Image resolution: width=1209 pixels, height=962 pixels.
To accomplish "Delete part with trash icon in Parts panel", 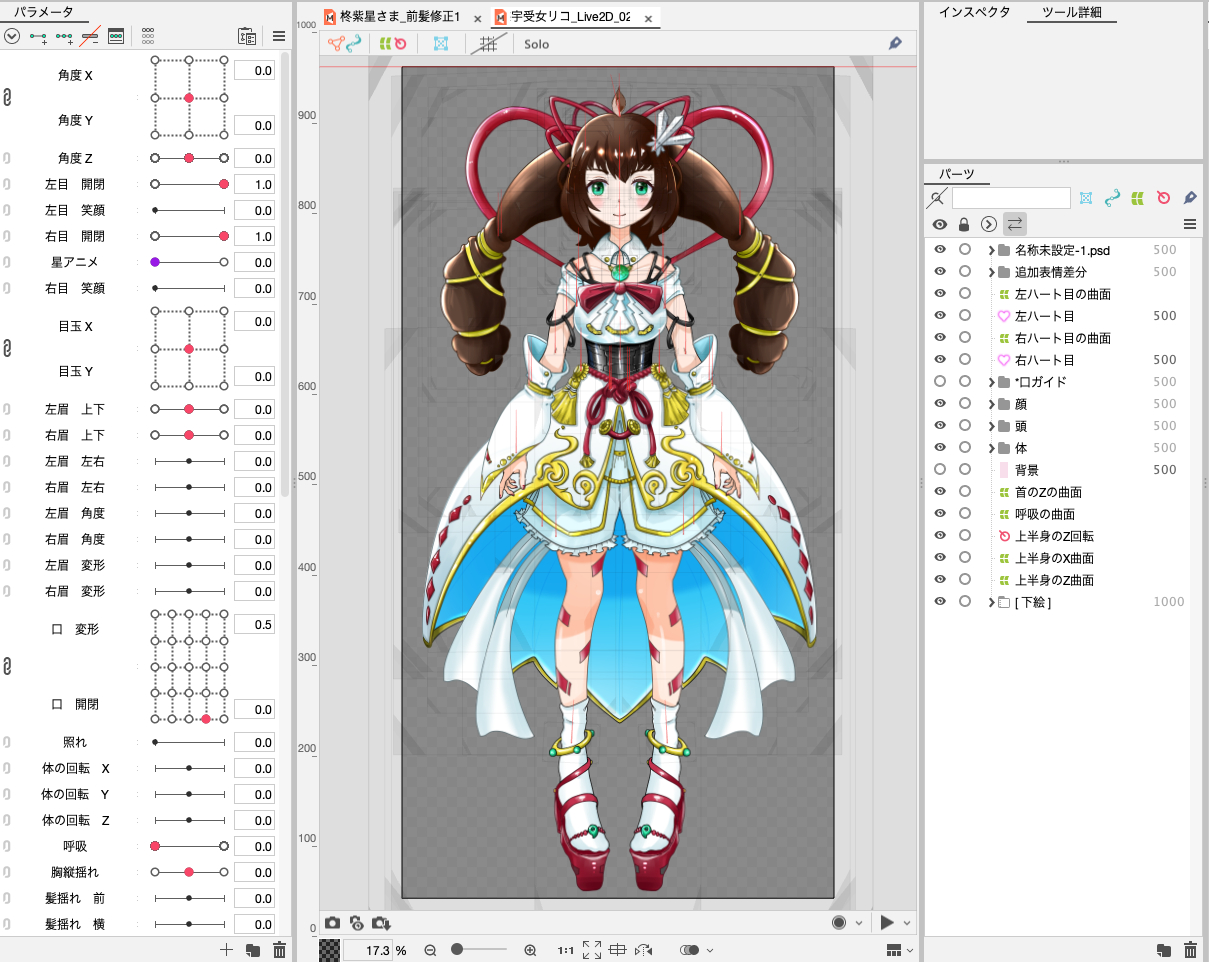I will 1190,950.
